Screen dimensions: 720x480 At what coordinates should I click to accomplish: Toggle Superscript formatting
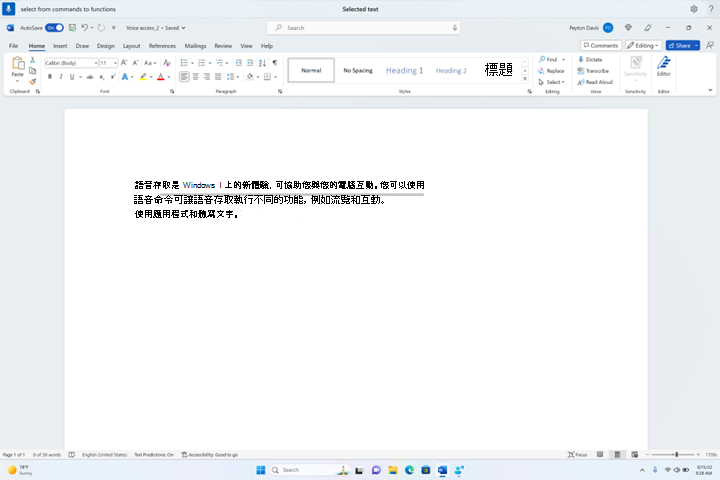click(112, 77)
